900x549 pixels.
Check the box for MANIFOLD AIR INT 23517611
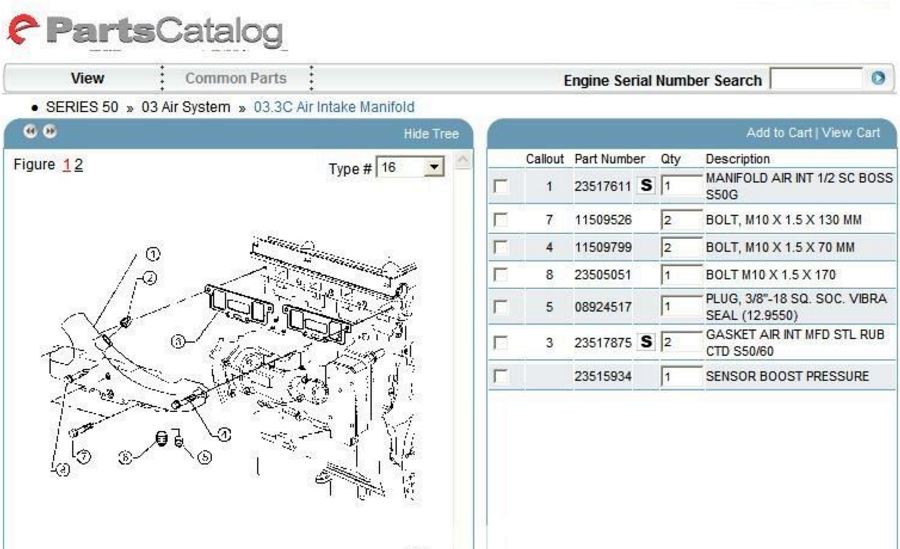point(501,186)
